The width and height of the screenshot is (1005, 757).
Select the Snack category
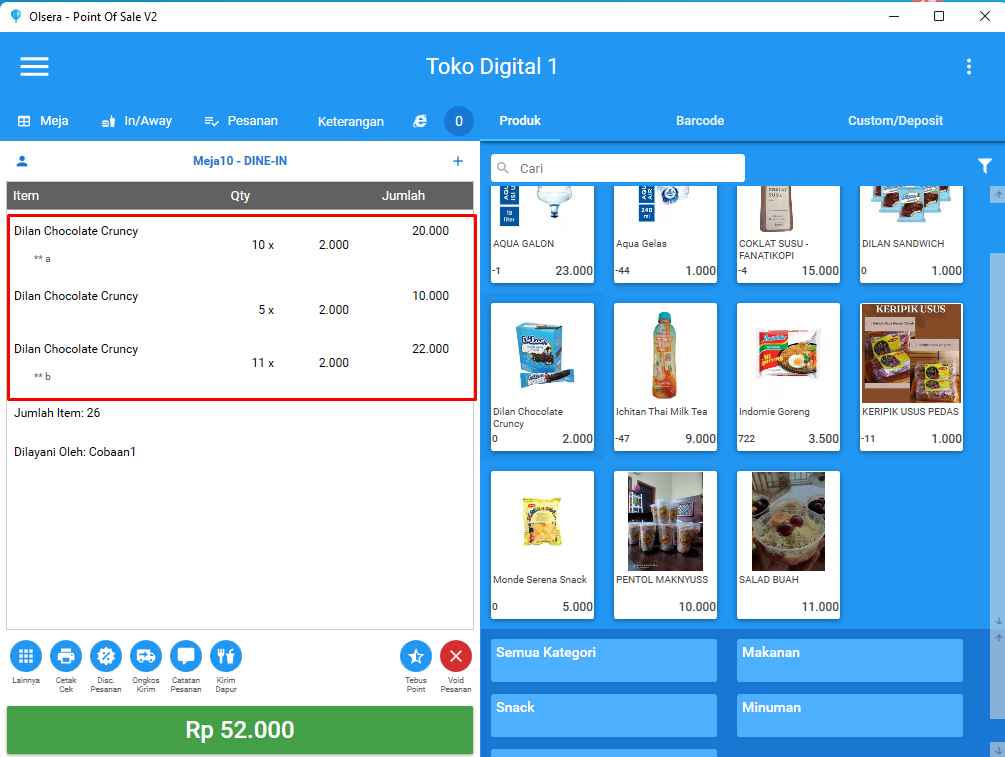604,715
